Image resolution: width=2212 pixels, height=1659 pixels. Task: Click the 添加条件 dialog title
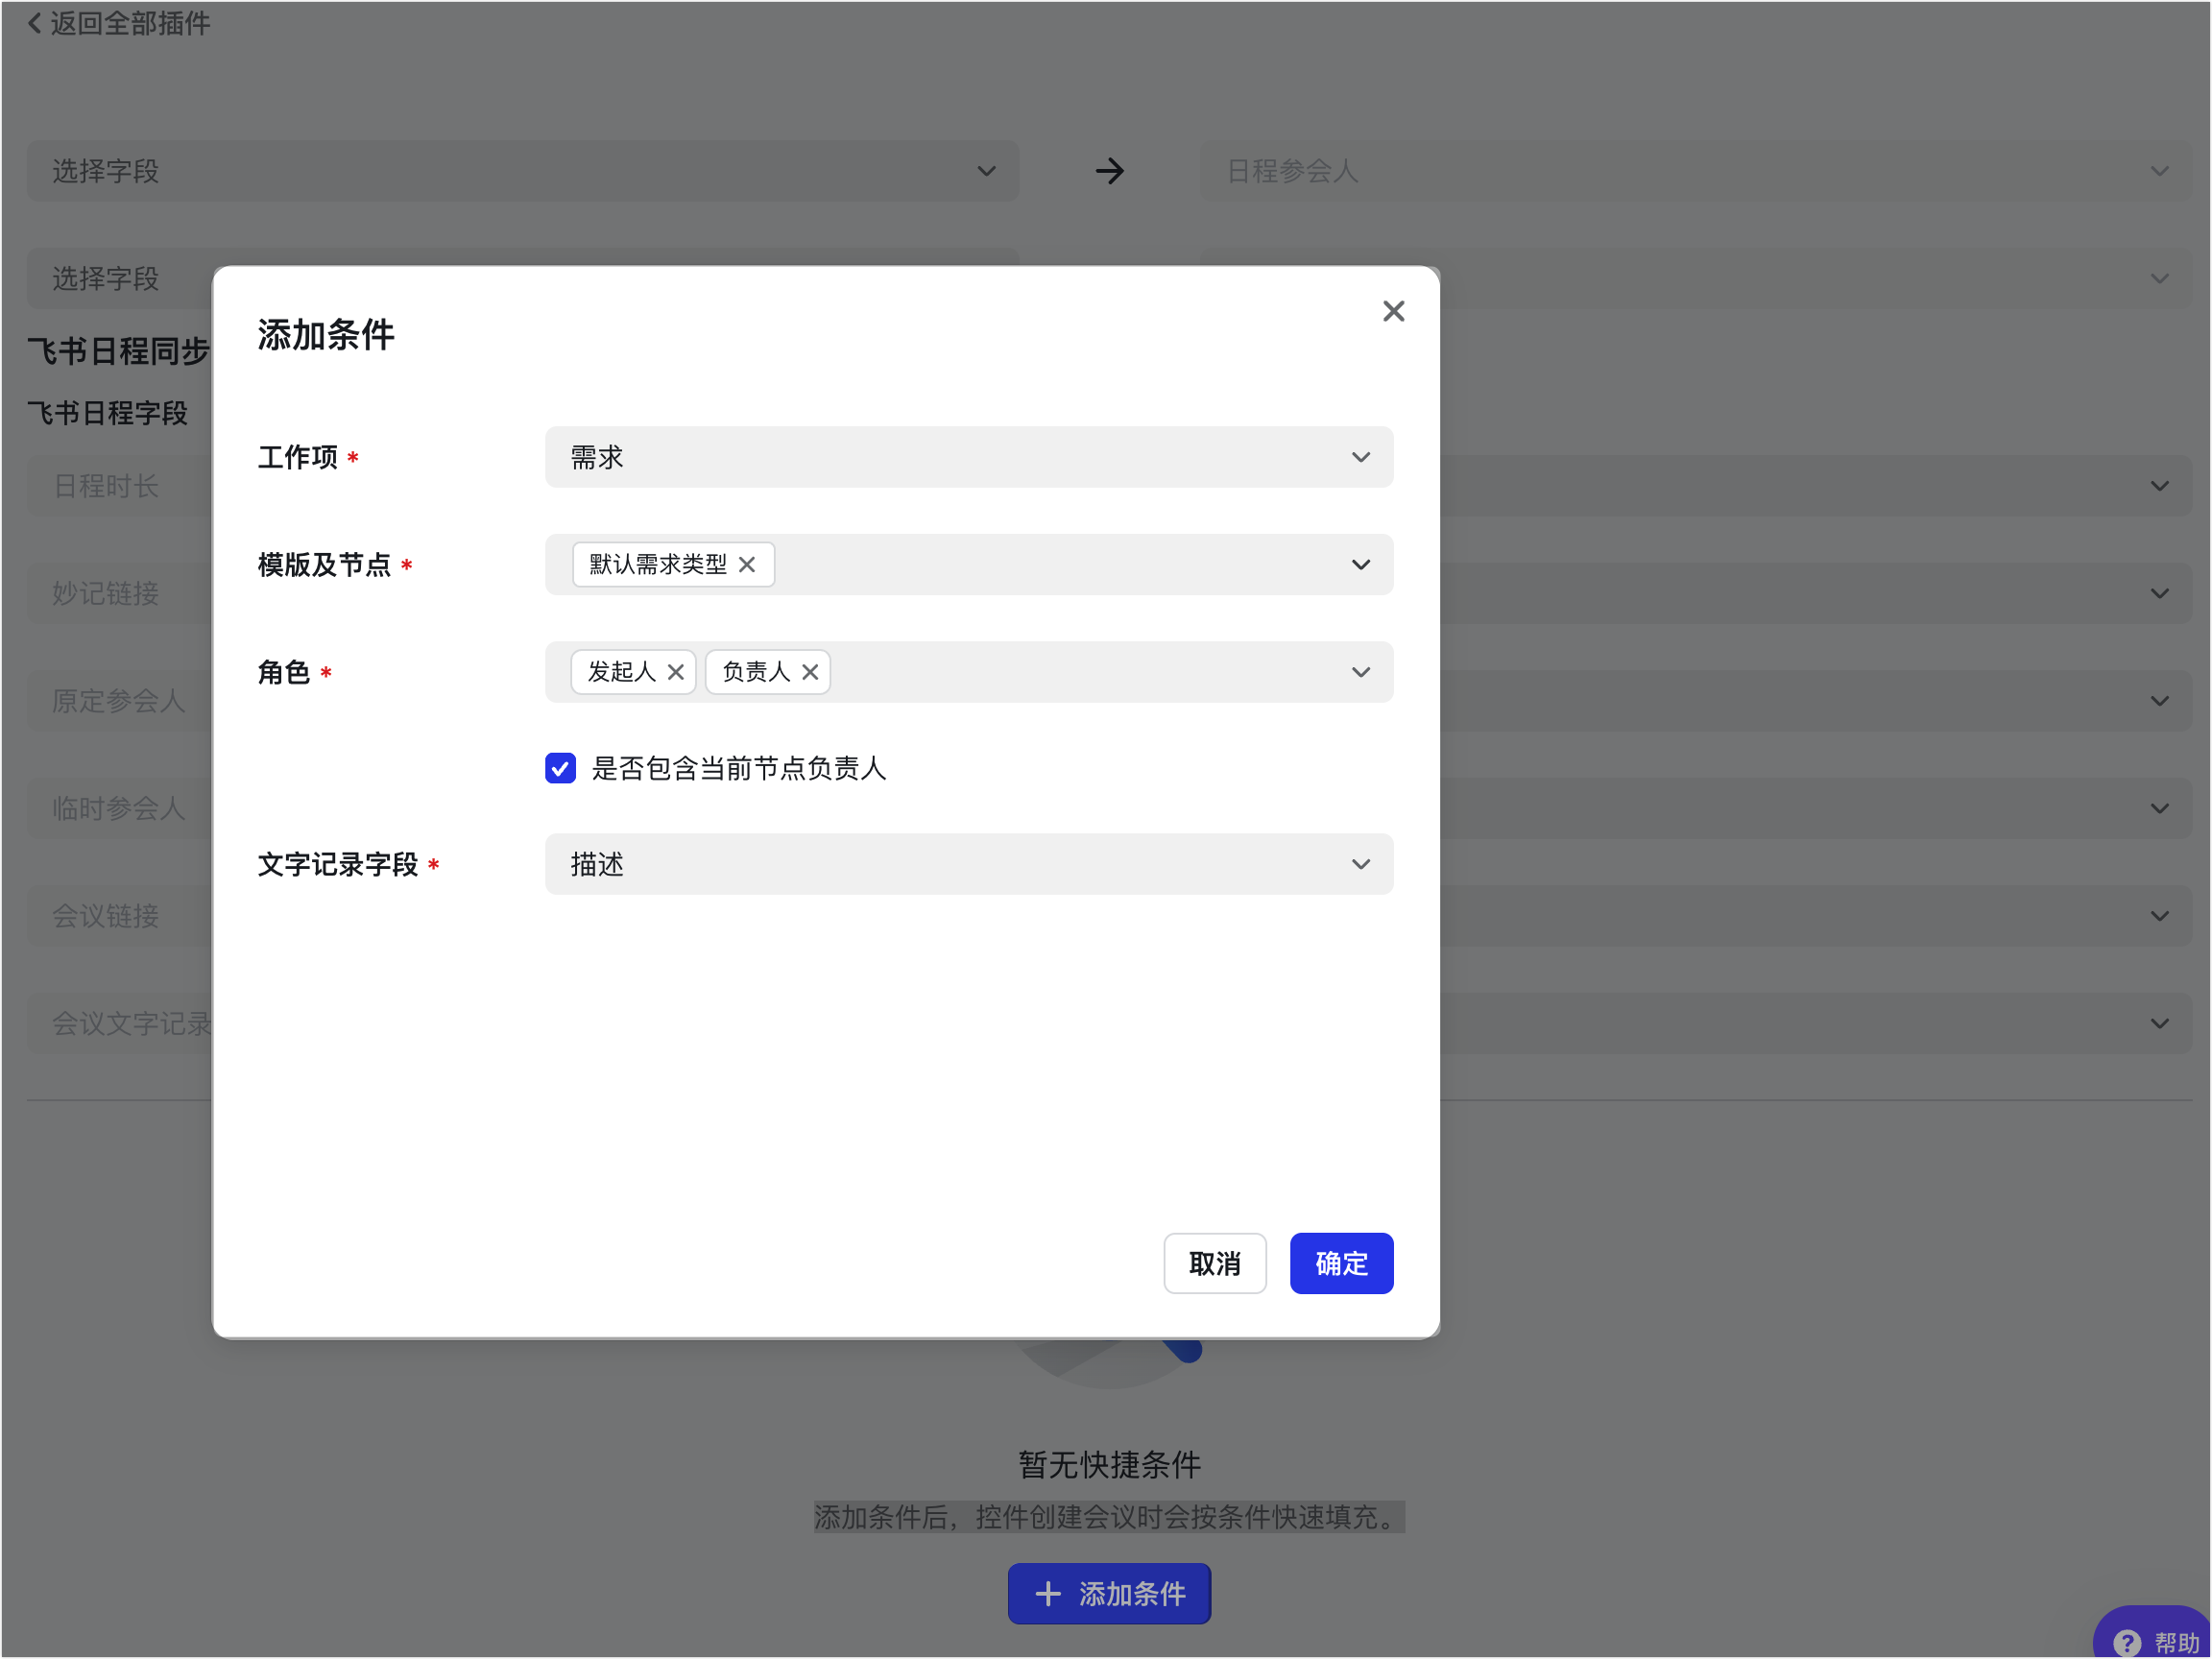coord(326,335)
